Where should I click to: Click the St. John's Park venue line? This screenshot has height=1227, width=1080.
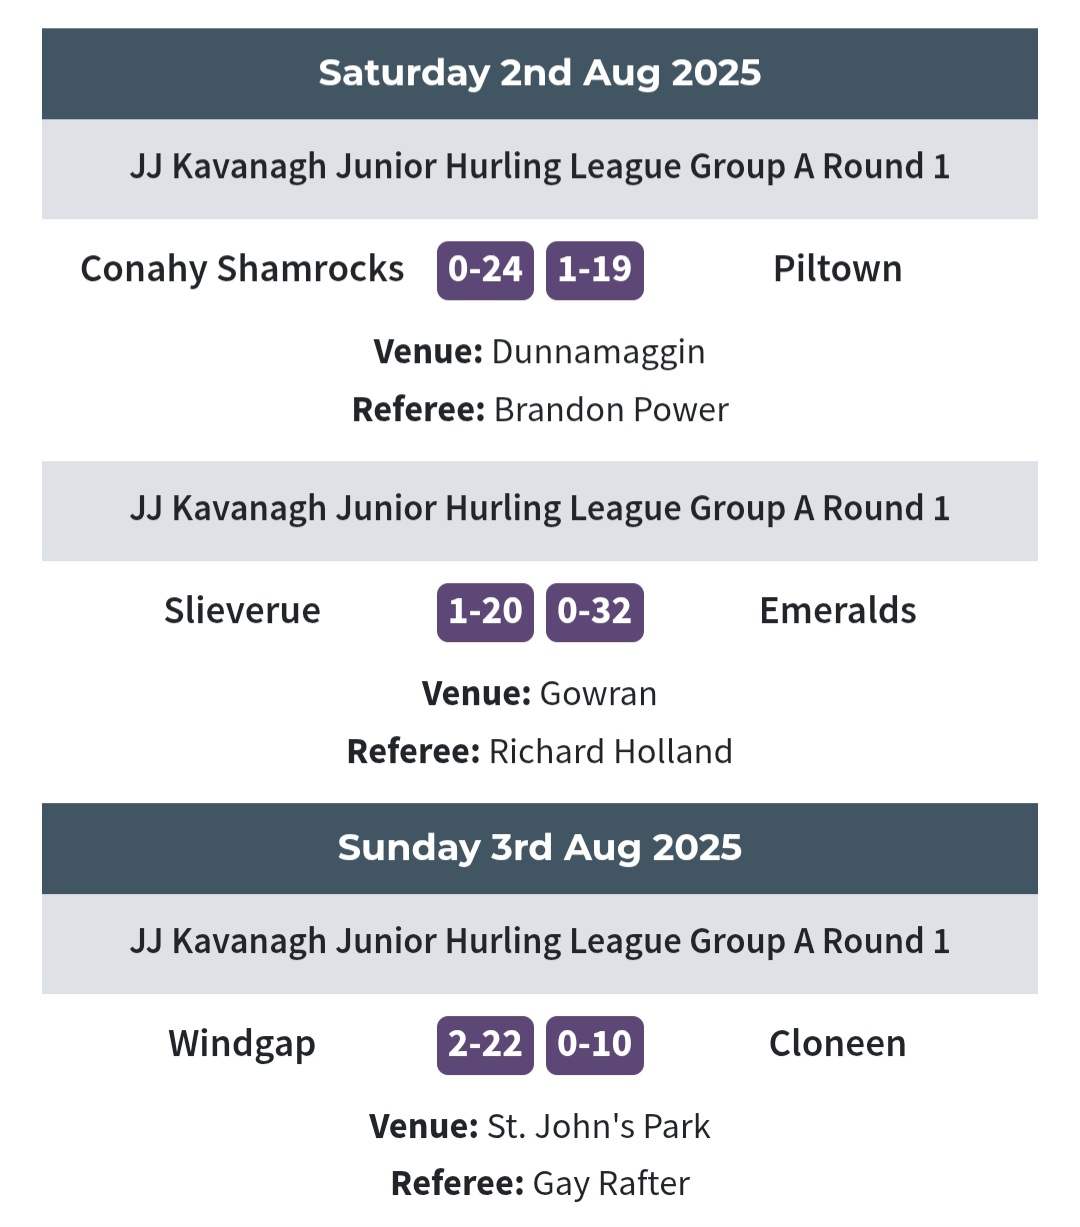(540, 1127)
